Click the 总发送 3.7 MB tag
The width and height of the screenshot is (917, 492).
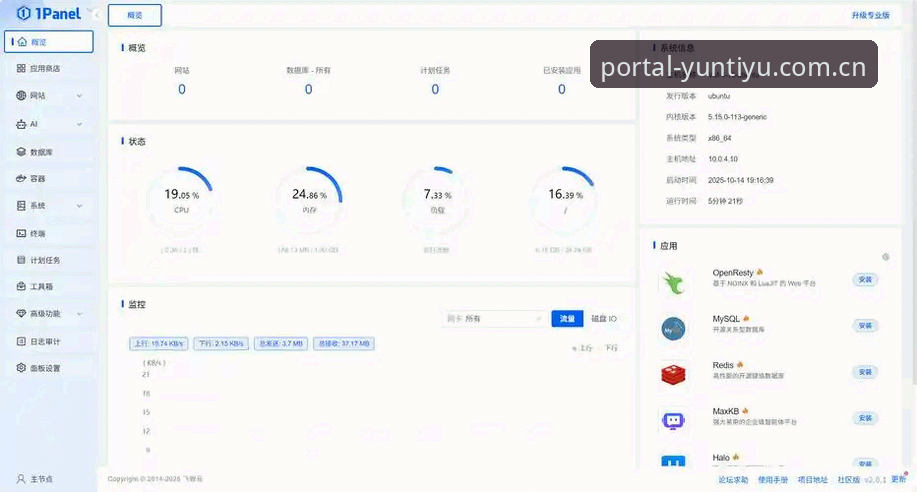point(281,344)
